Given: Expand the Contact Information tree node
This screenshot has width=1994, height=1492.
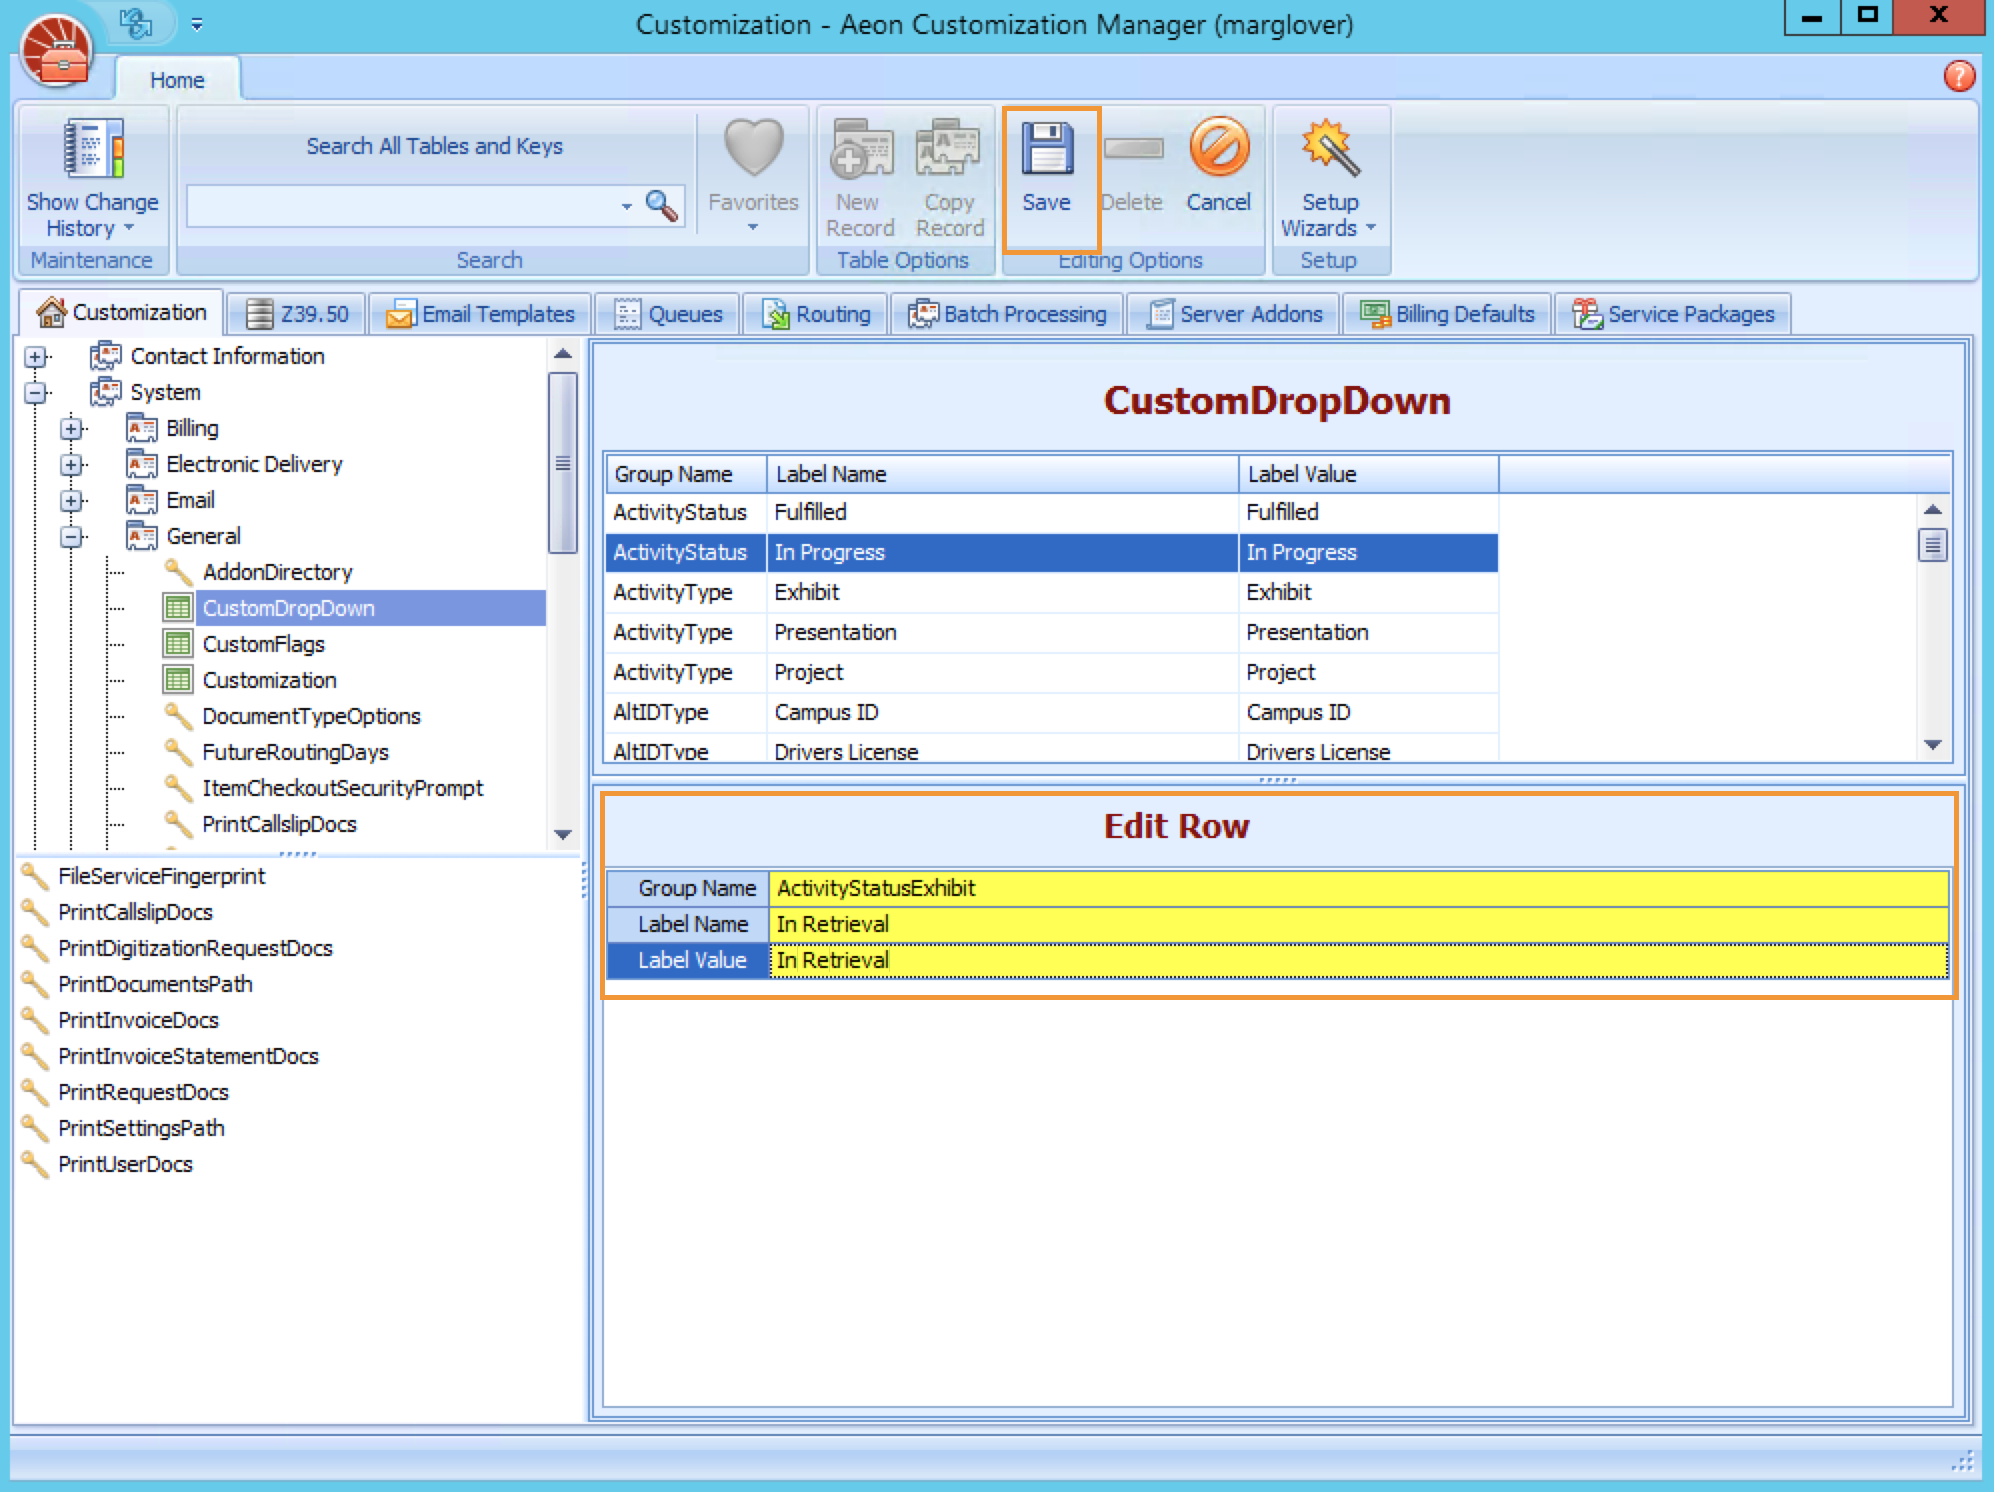Looking at the screenshot, I should [x=36, y=357].
